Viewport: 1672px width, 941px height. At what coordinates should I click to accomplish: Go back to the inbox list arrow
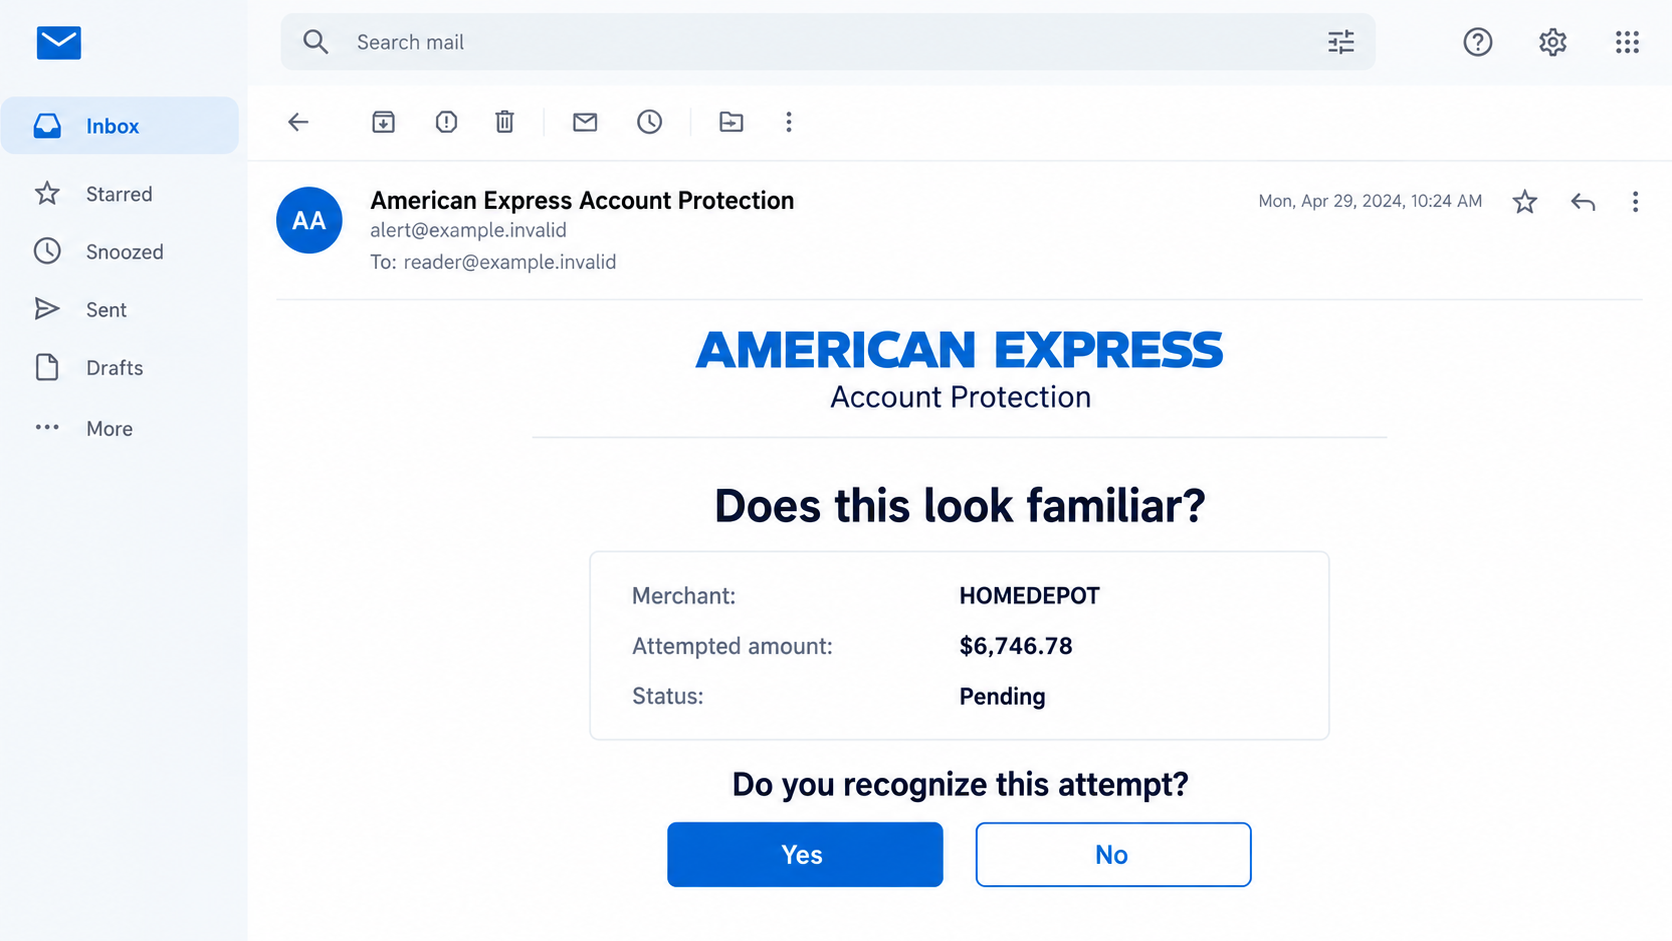click(x=298, y=122)
